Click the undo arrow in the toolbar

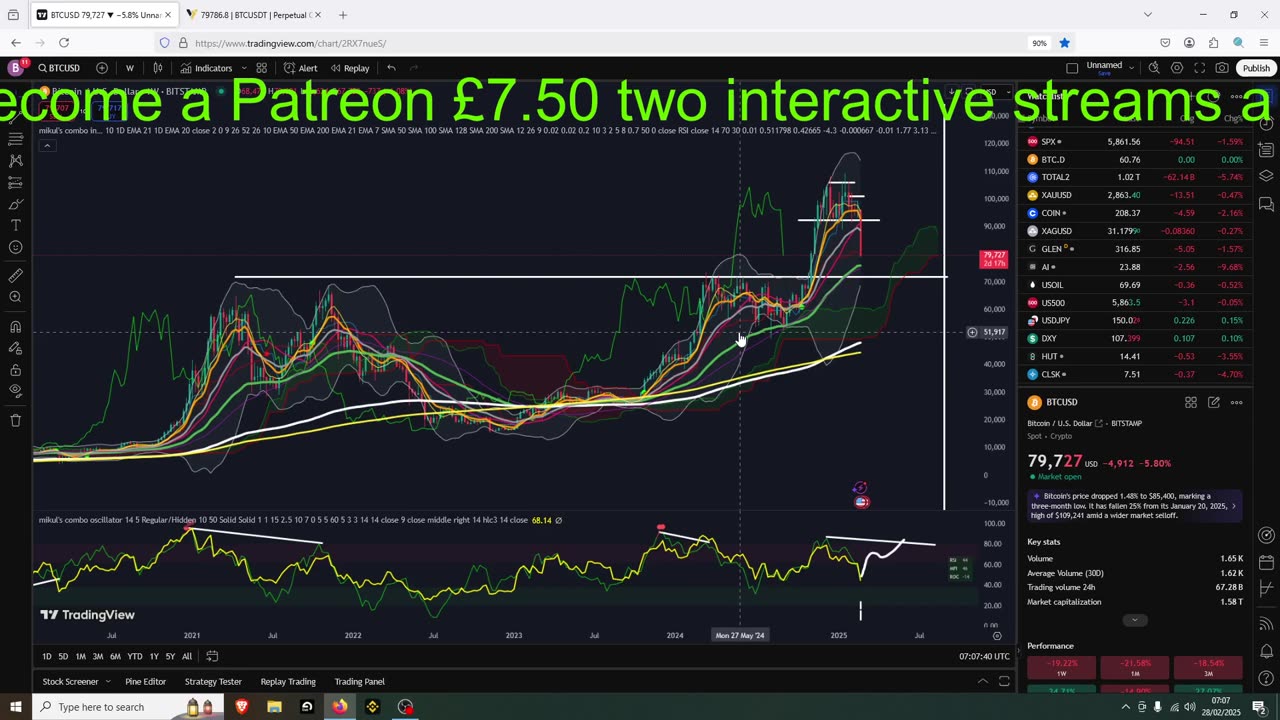tap(391, 68)
